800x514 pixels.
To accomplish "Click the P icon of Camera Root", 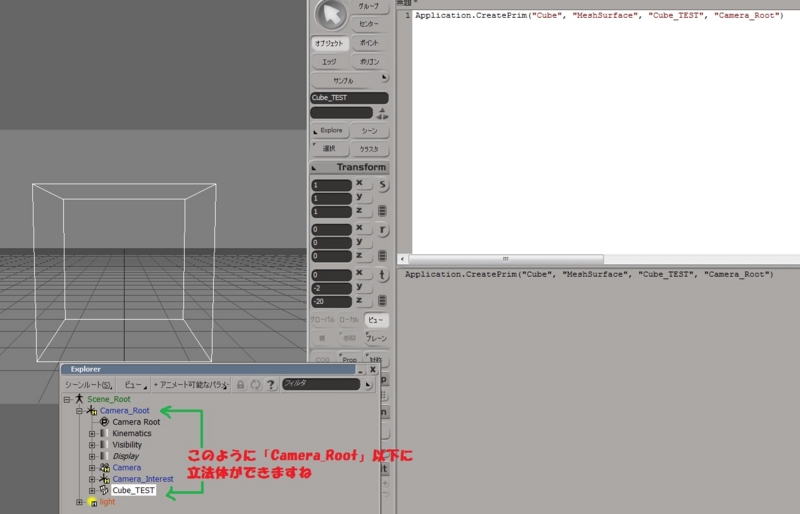I will point(104,422).
